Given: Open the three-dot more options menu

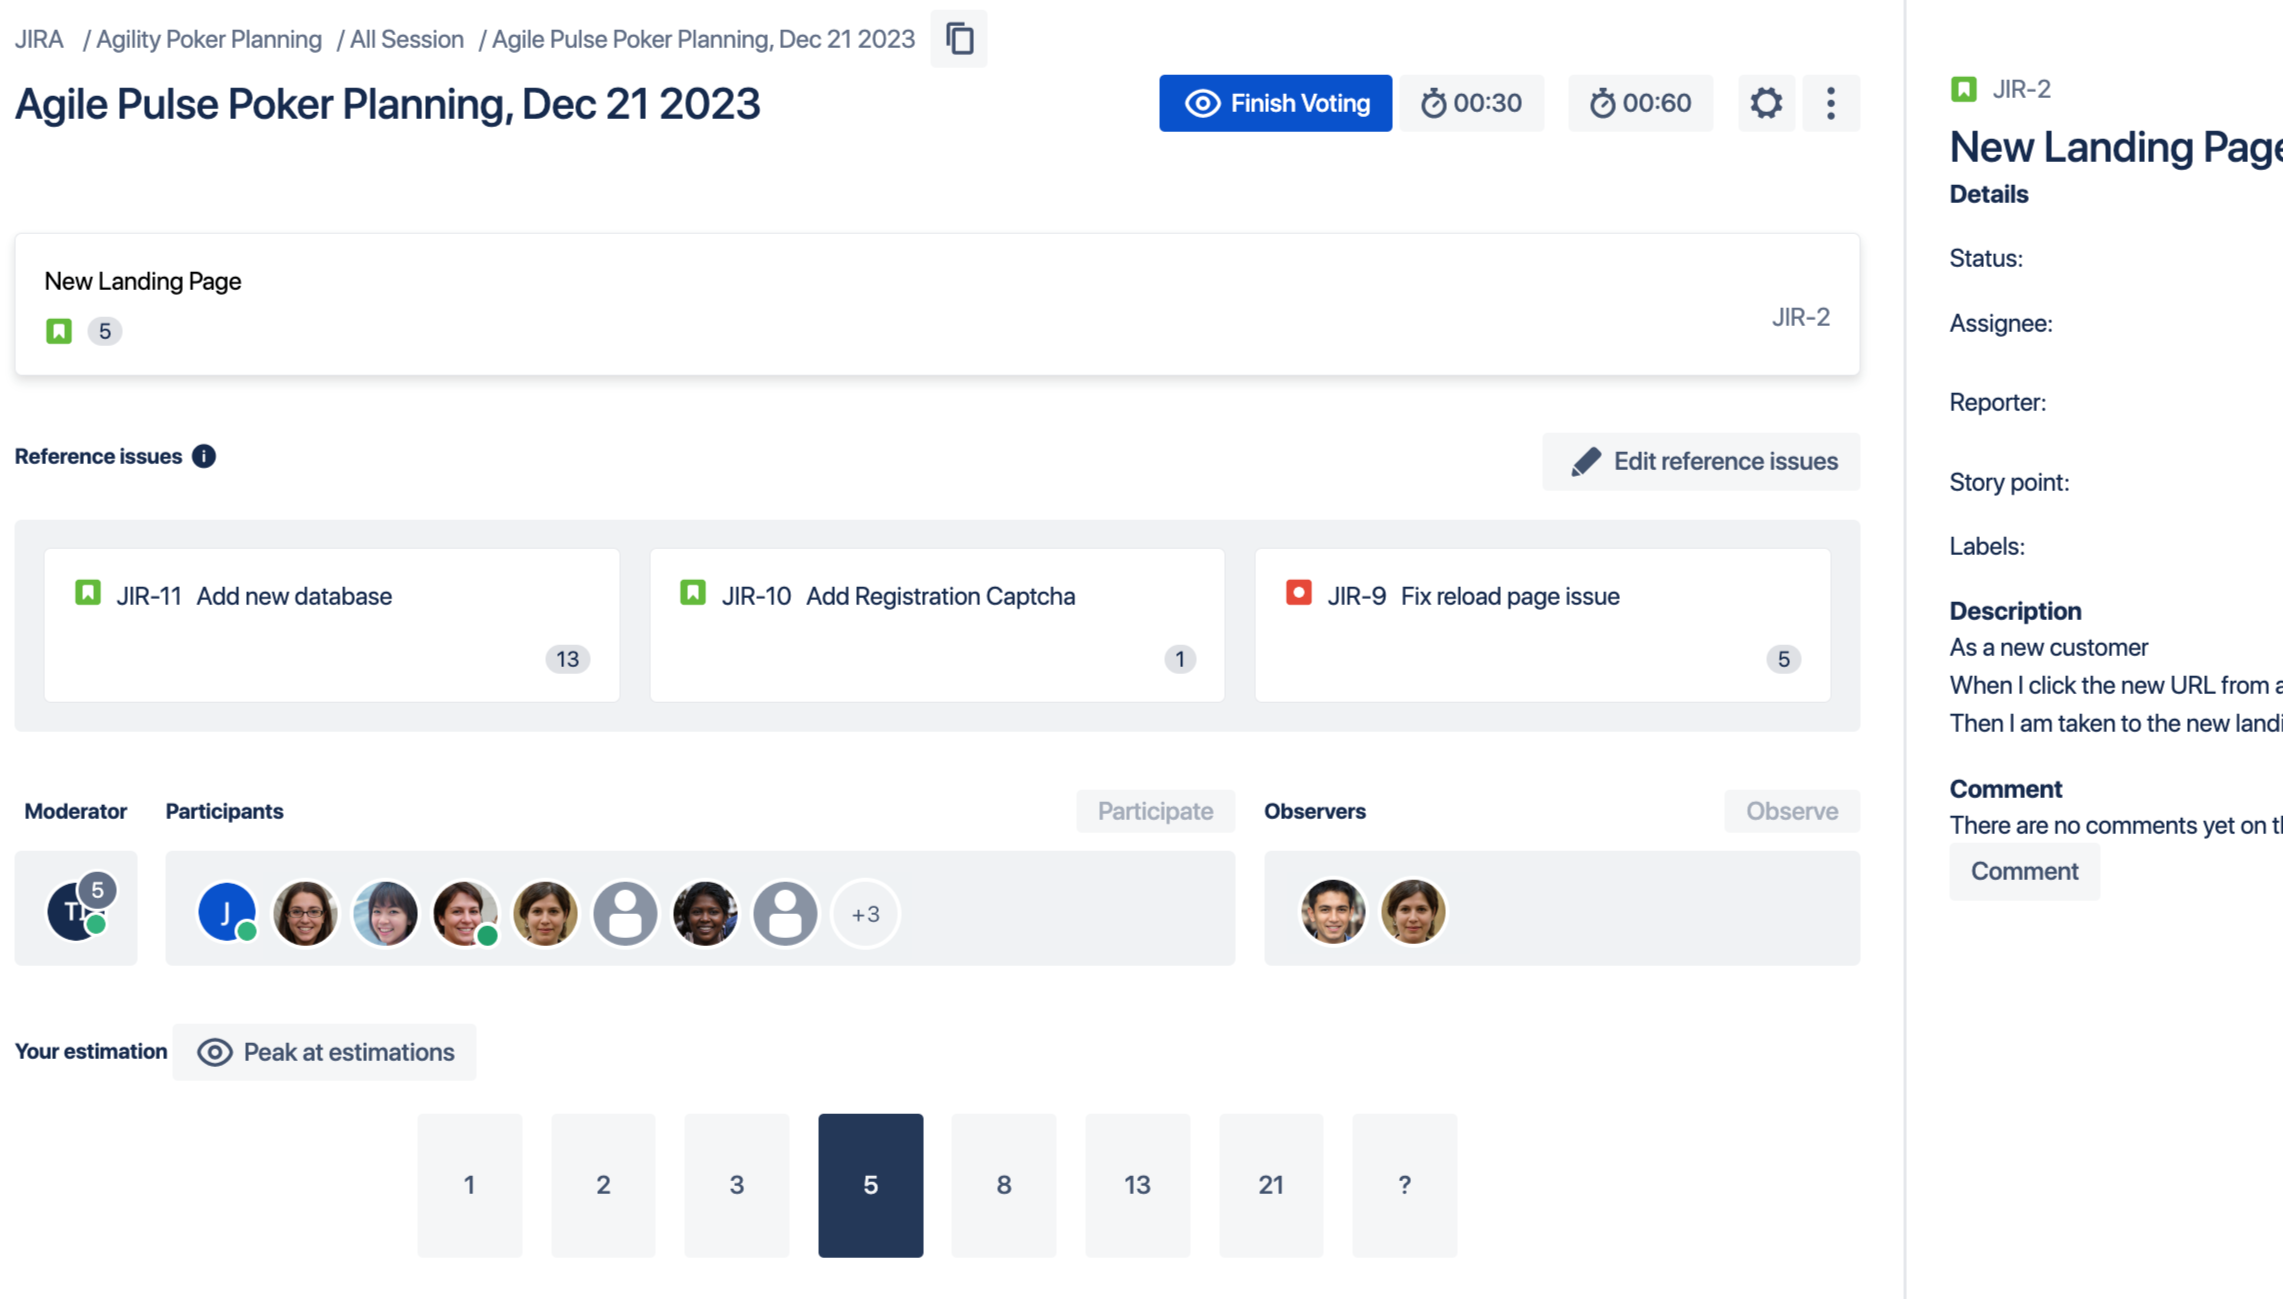Looking at the screenshot, I should pos(1830,103).
